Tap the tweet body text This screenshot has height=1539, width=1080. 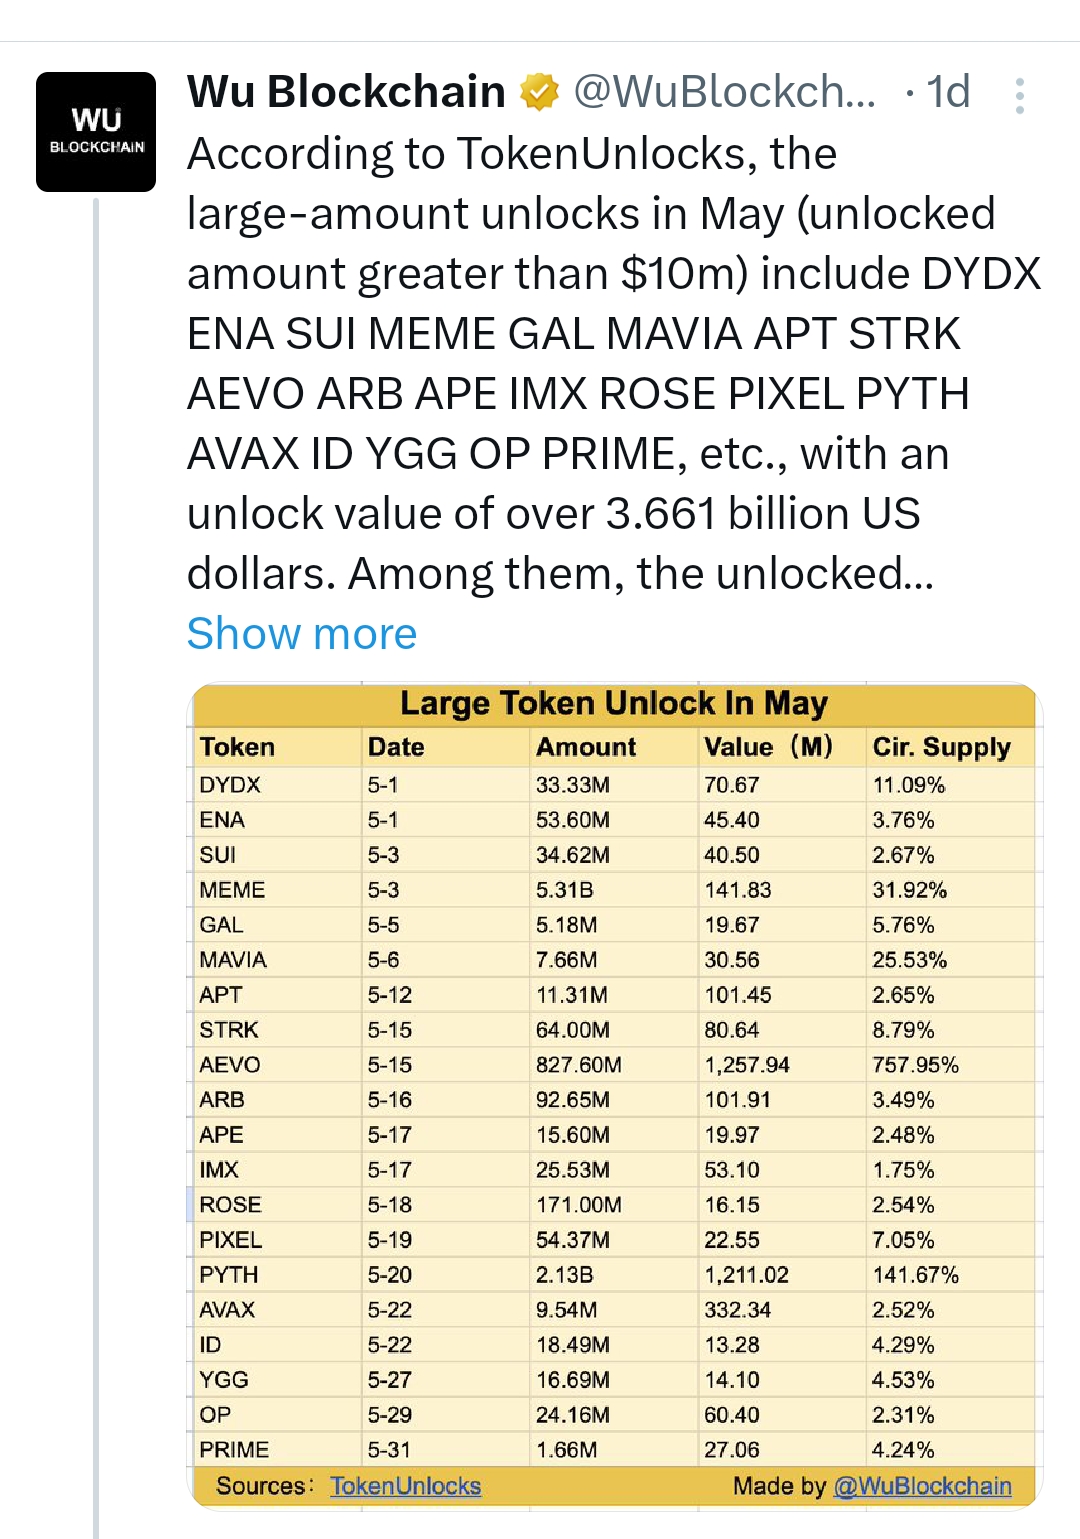tap(614, 363)
